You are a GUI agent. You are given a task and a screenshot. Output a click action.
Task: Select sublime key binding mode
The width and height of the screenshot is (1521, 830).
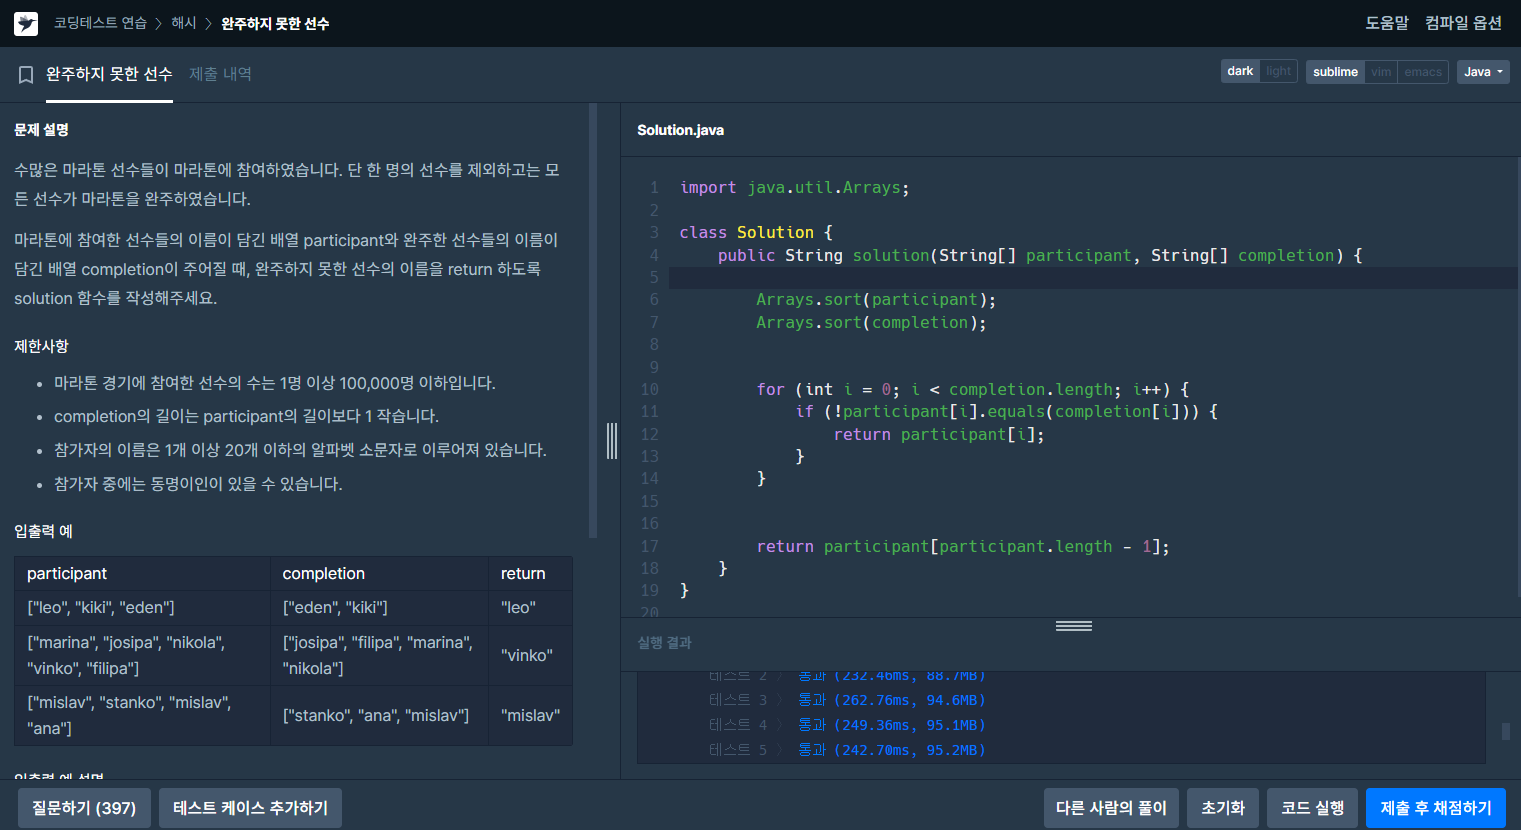1335,72
